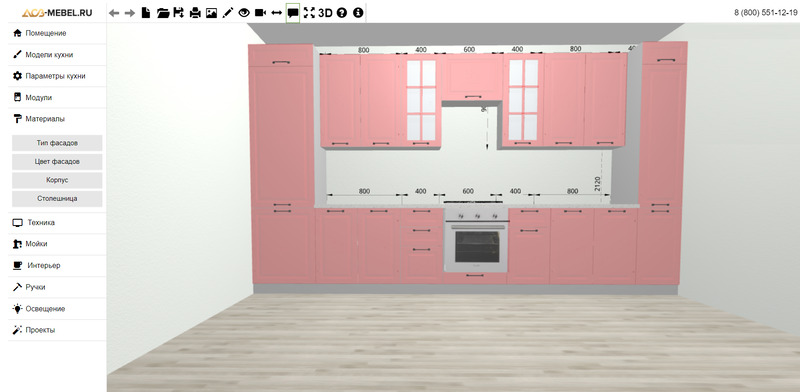
Task: Print the kitchen design
Action: pos(195,13)
